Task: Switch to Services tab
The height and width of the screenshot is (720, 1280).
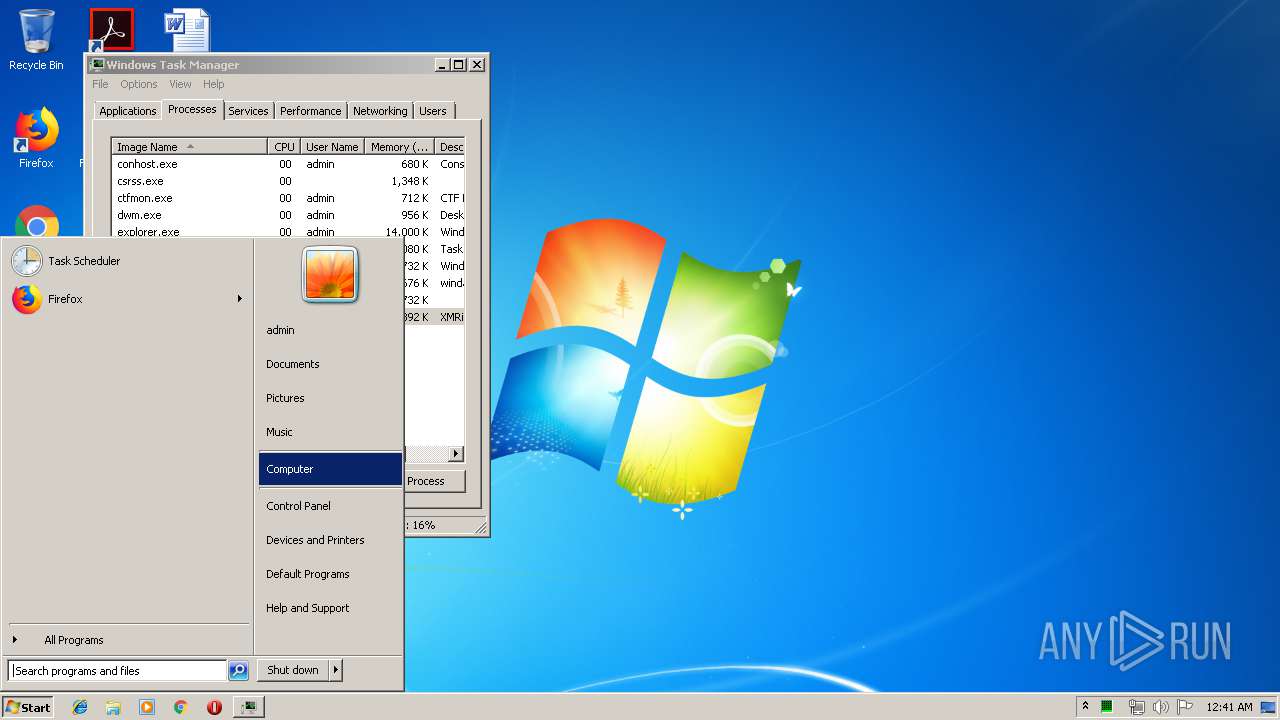Action: [248, 111]
